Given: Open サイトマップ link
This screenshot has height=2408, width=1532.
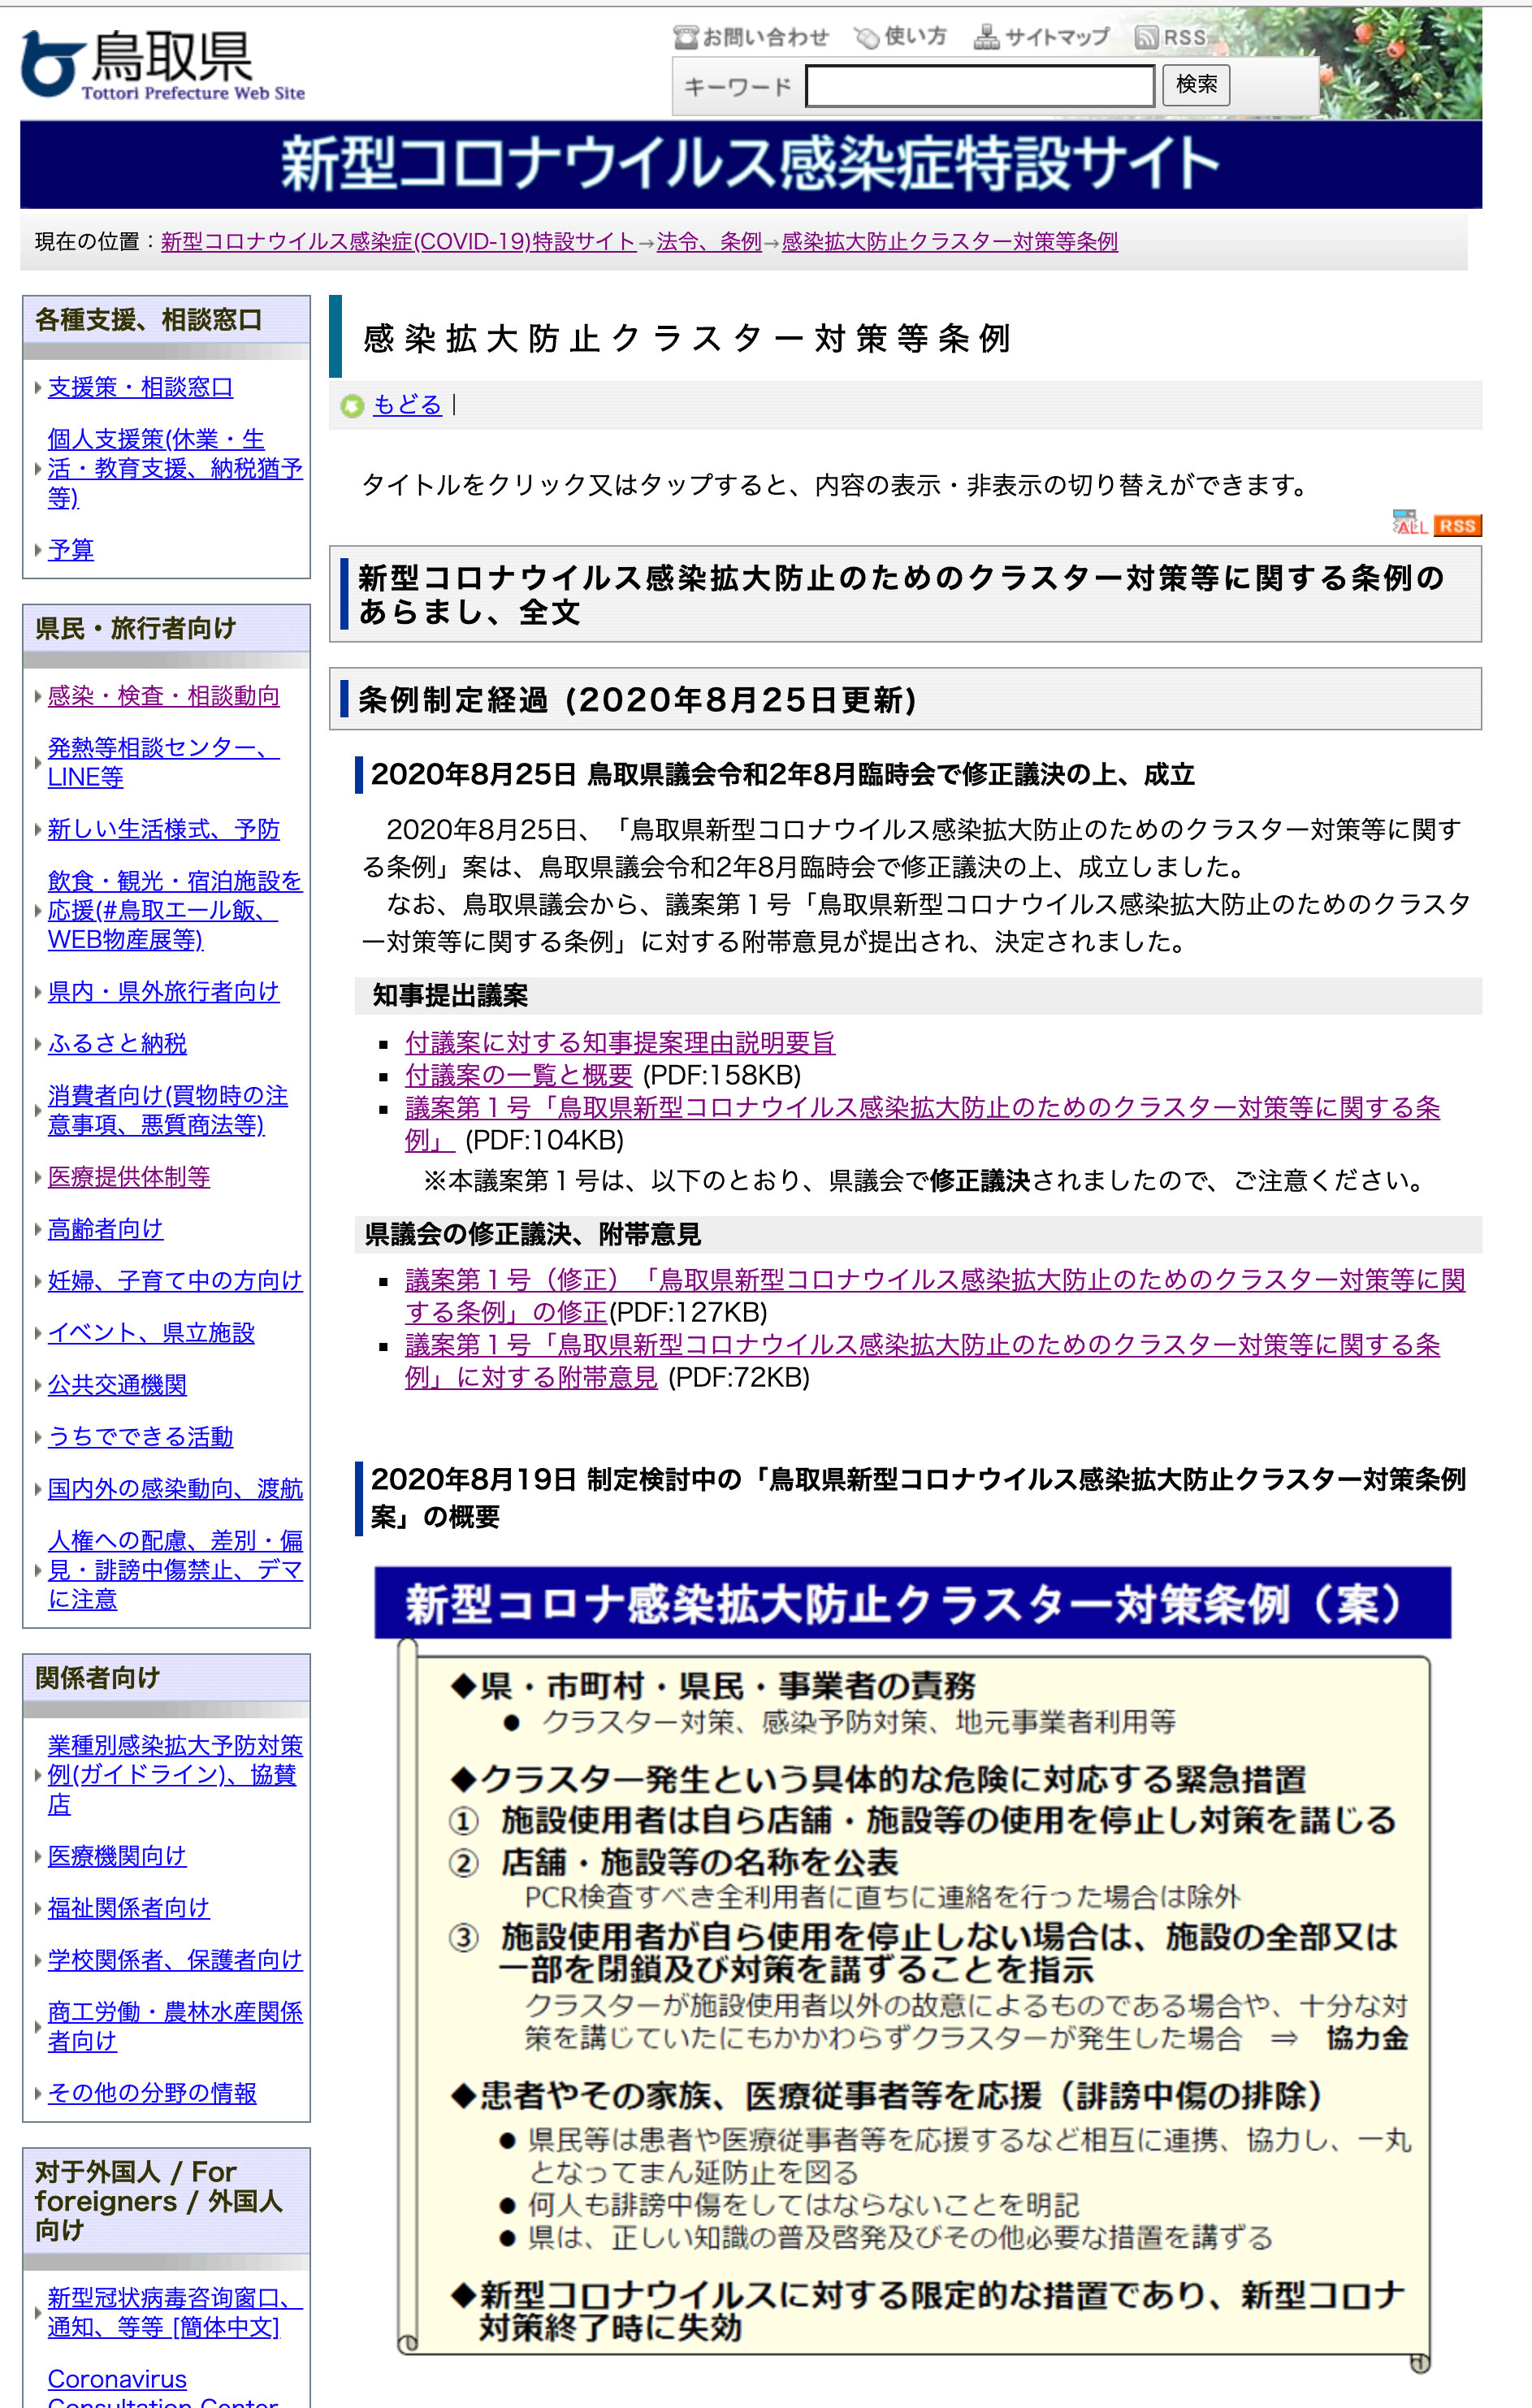Looking at the screenshot, I should [1042, 37].
